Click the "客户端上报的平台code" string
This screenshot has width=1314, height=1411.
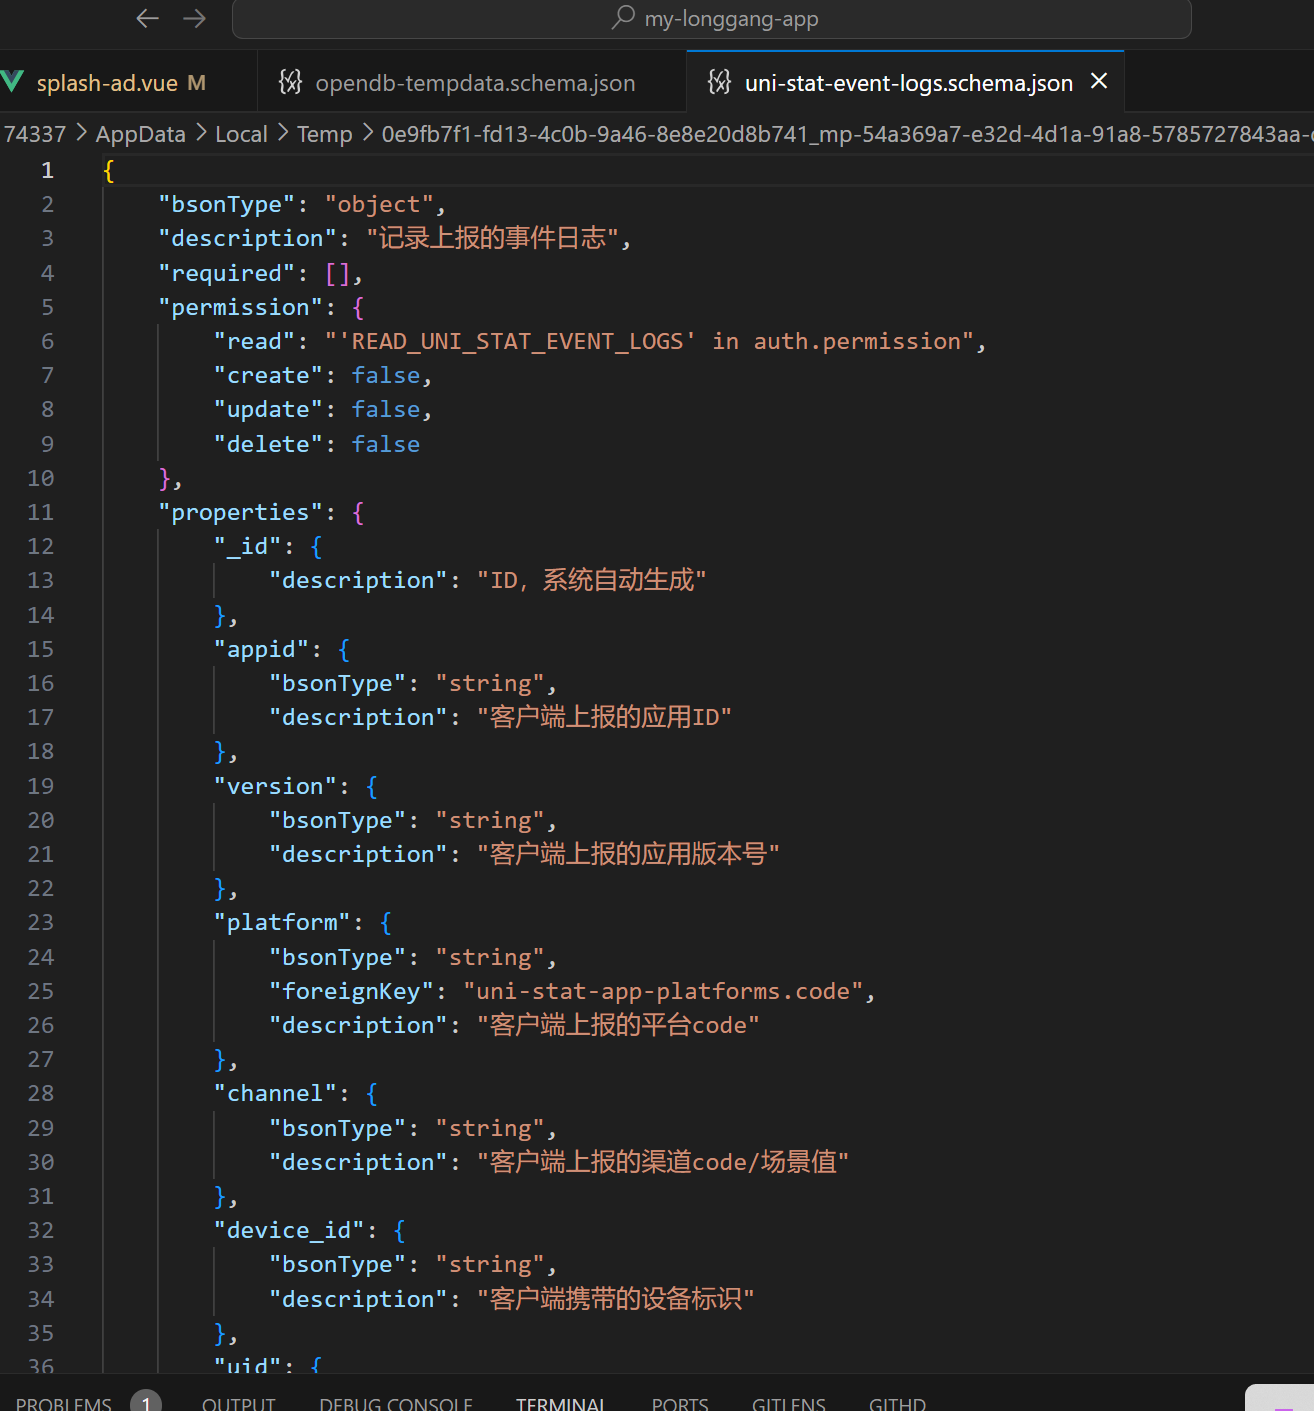tap(618, 1025)
